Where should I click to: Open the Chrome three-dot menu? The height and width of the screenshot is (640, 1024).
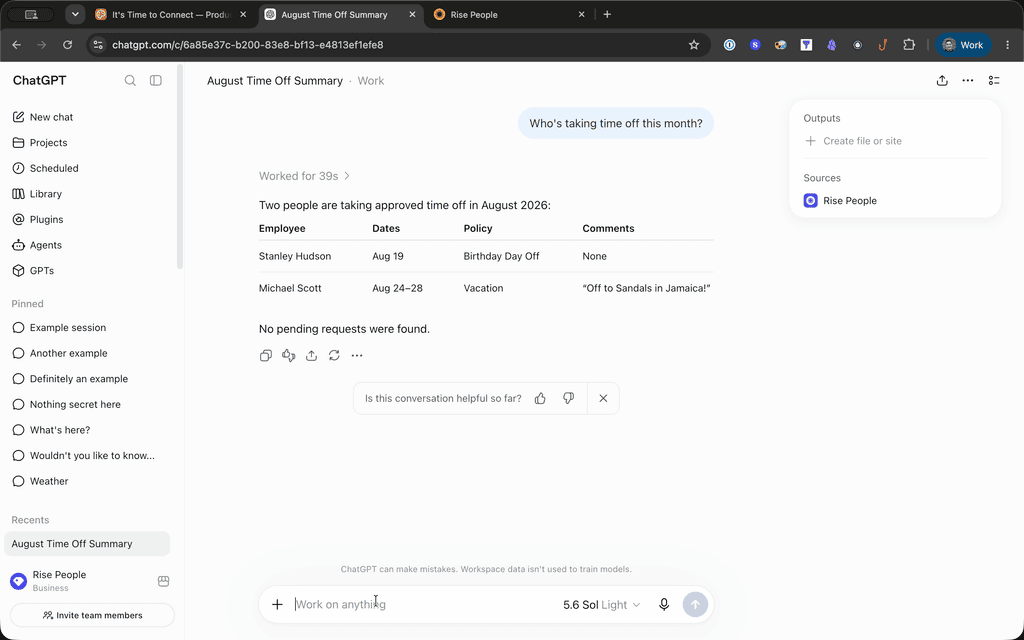1008,44
